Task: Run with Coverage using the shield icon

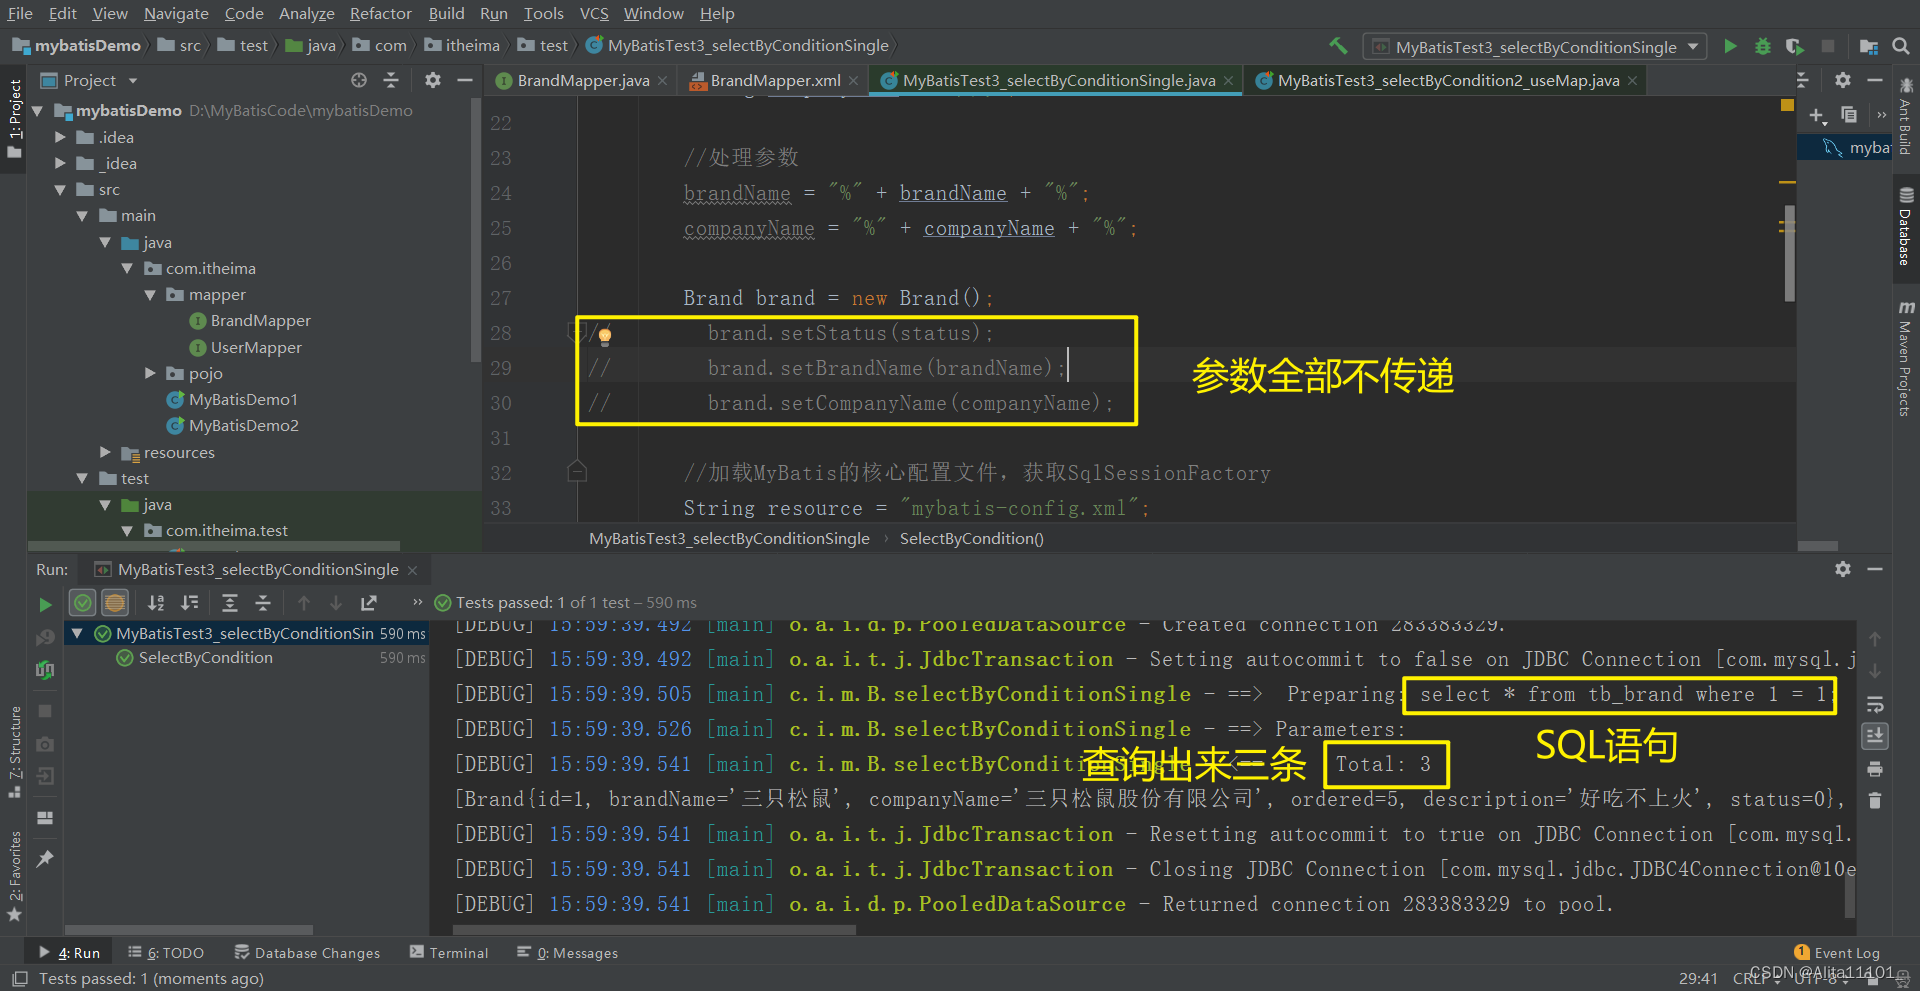Action: point(1795,46)
